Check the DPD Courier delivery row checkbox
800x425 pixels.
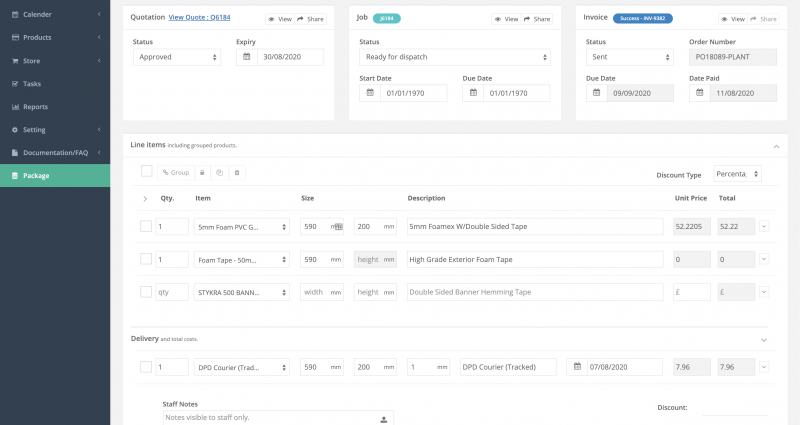pos(146,367)
